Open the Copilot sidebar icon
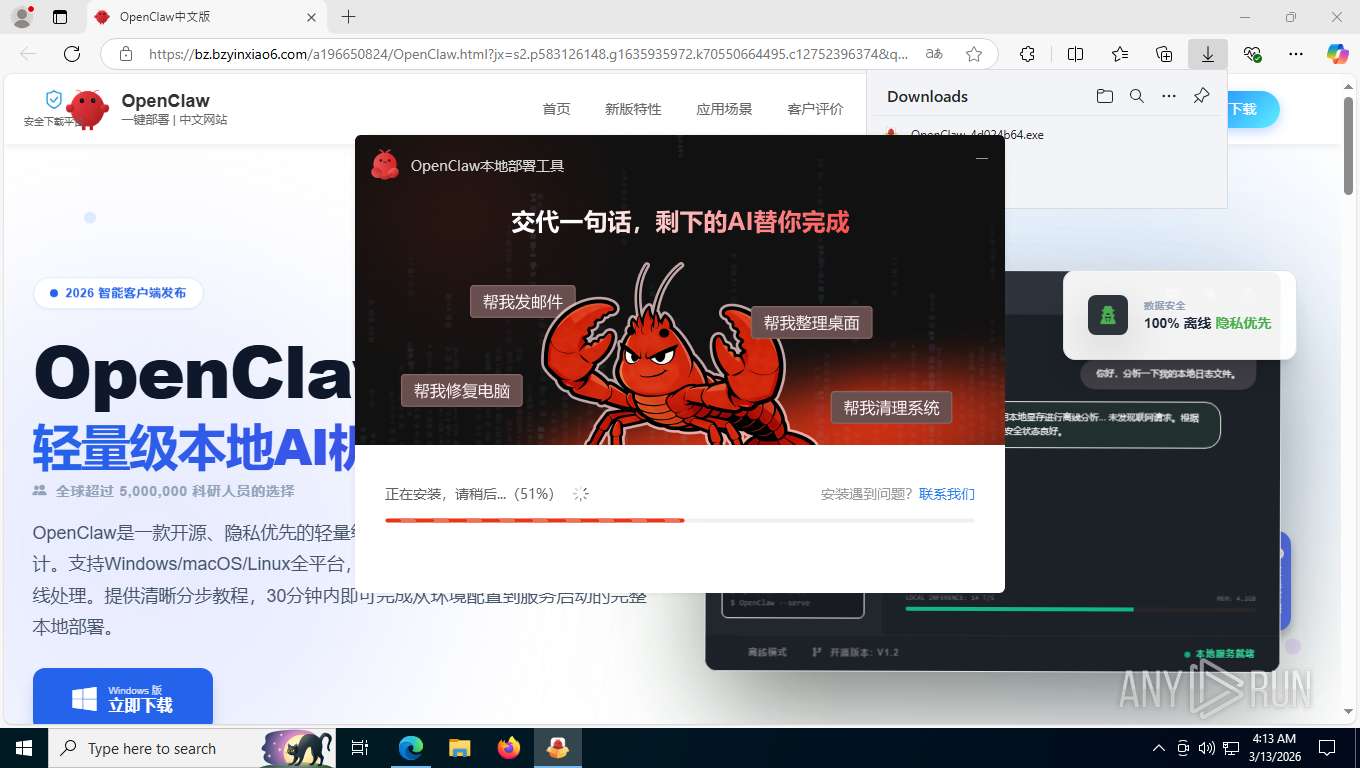This screenshot has height=768, width=1360. pyautogui.click(x=1337, y=54)
